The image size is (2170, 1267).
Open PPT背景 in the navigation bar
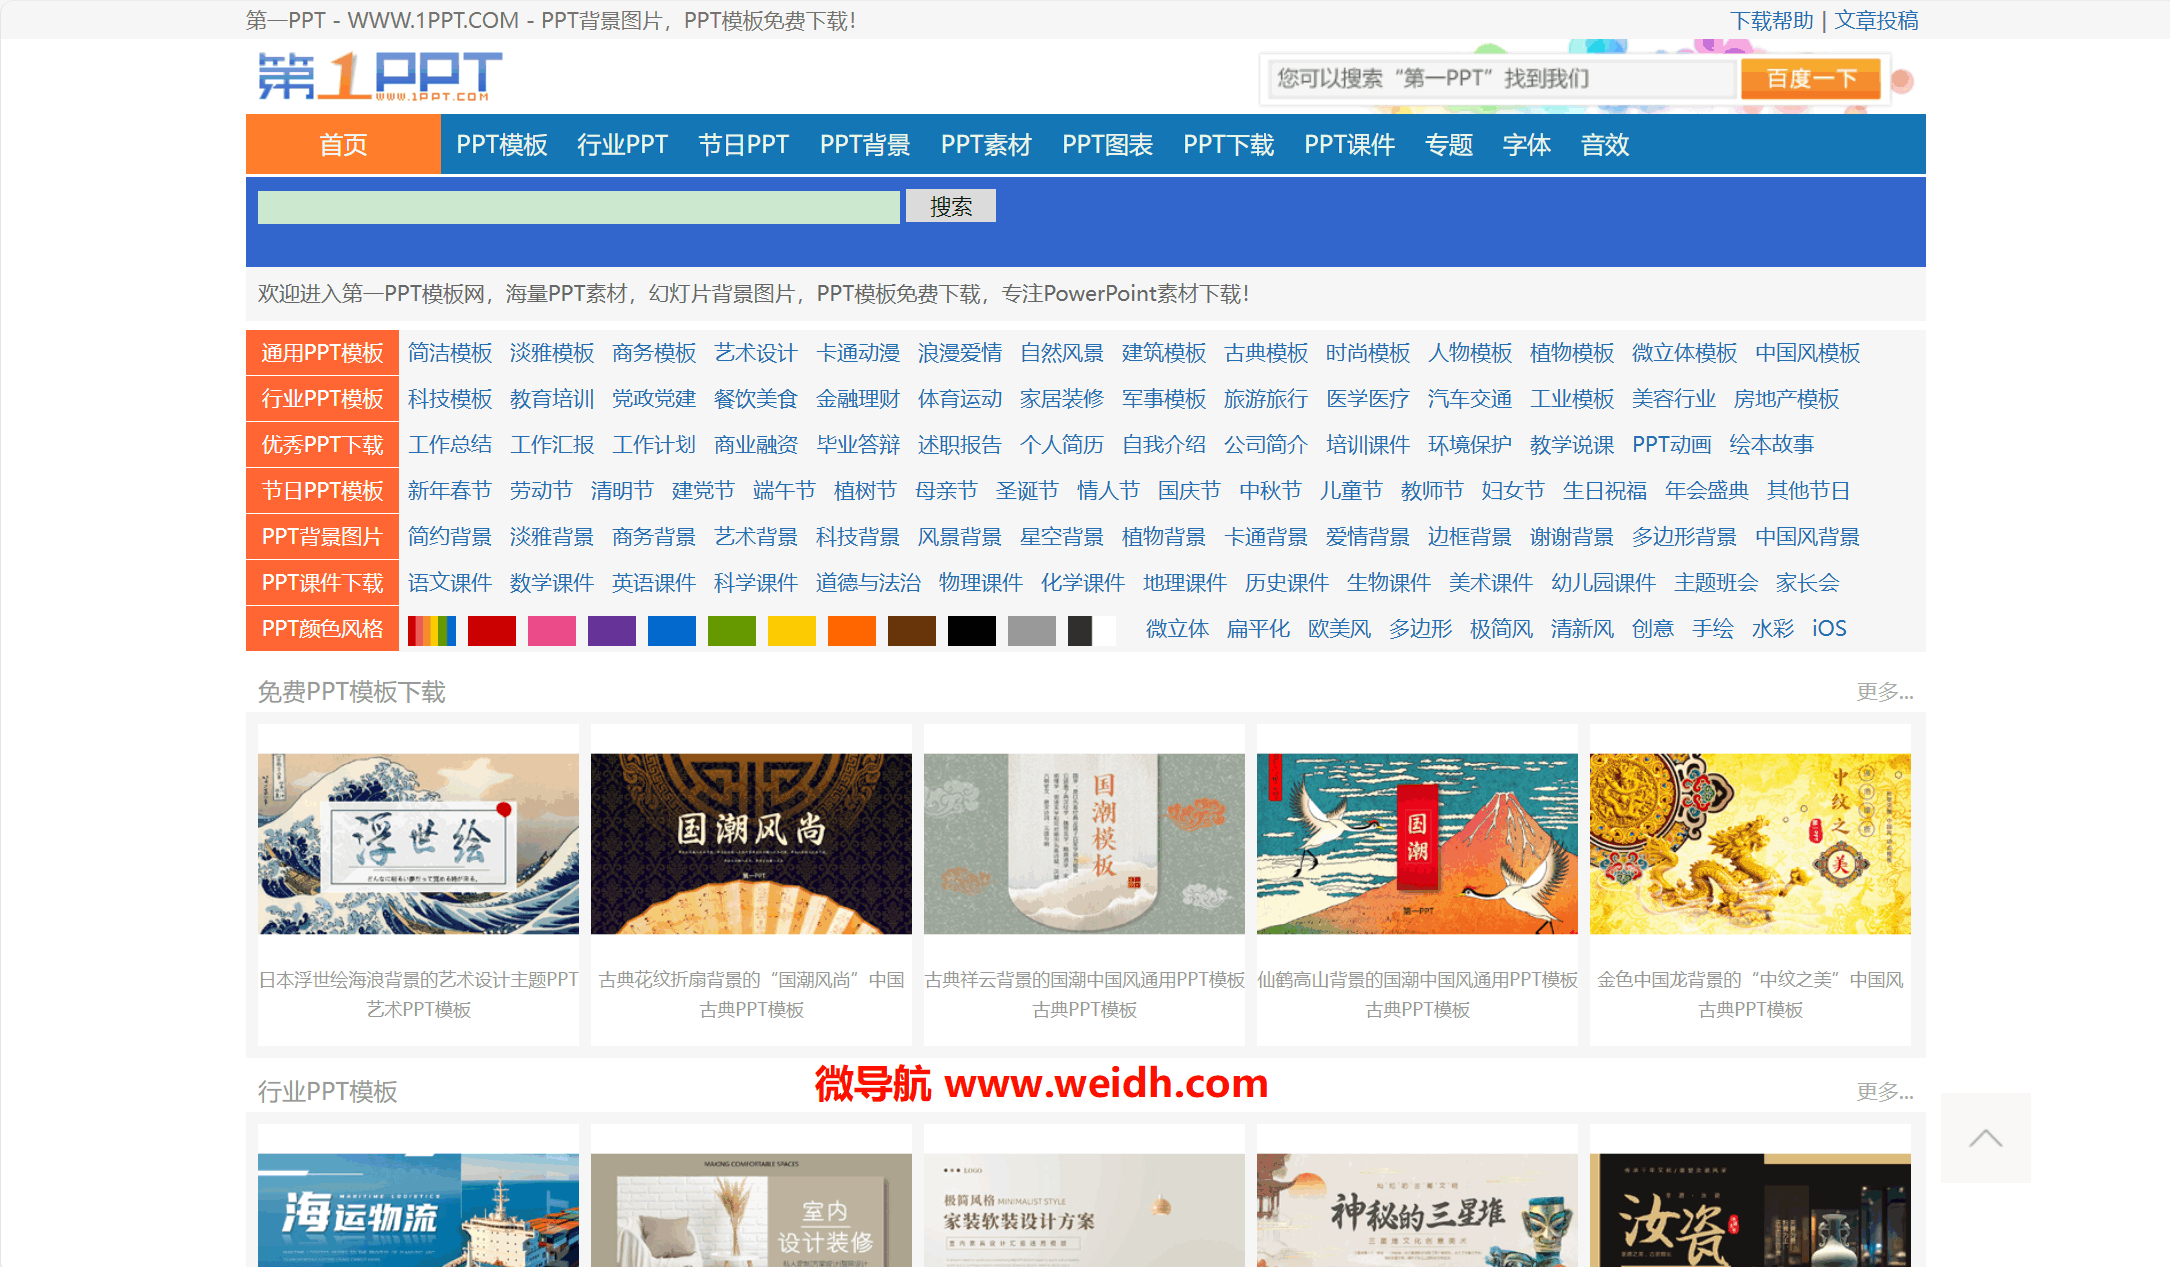click(x=865, y=145)
